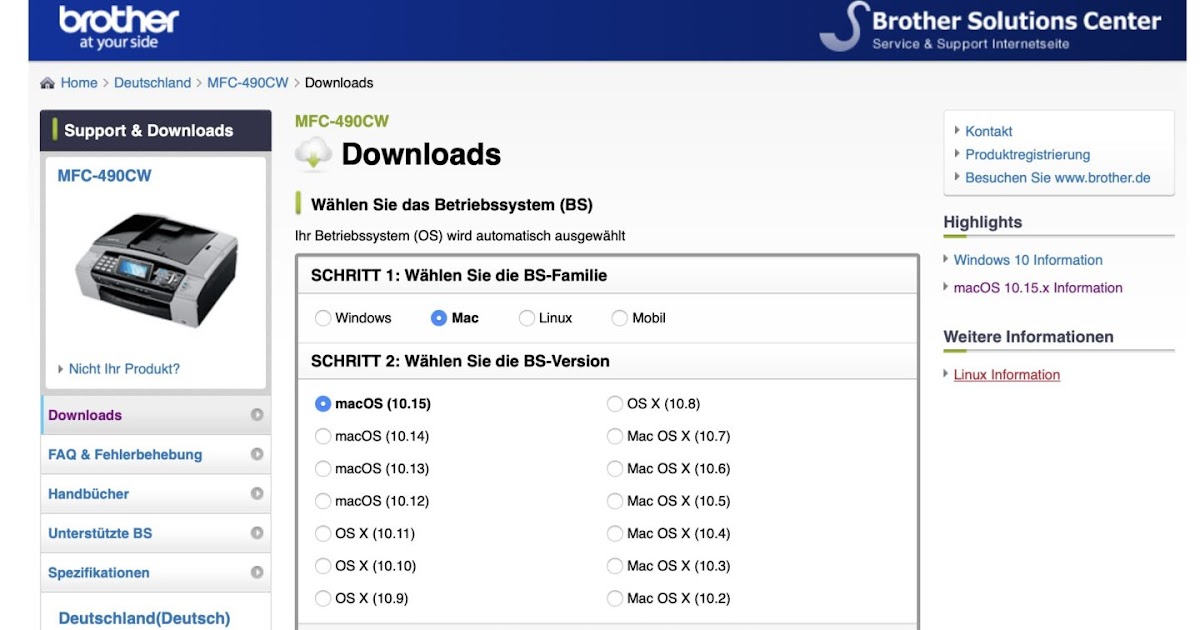Pick macOS (10.12) radio button

pyautogui.click(x=323, y=501)
